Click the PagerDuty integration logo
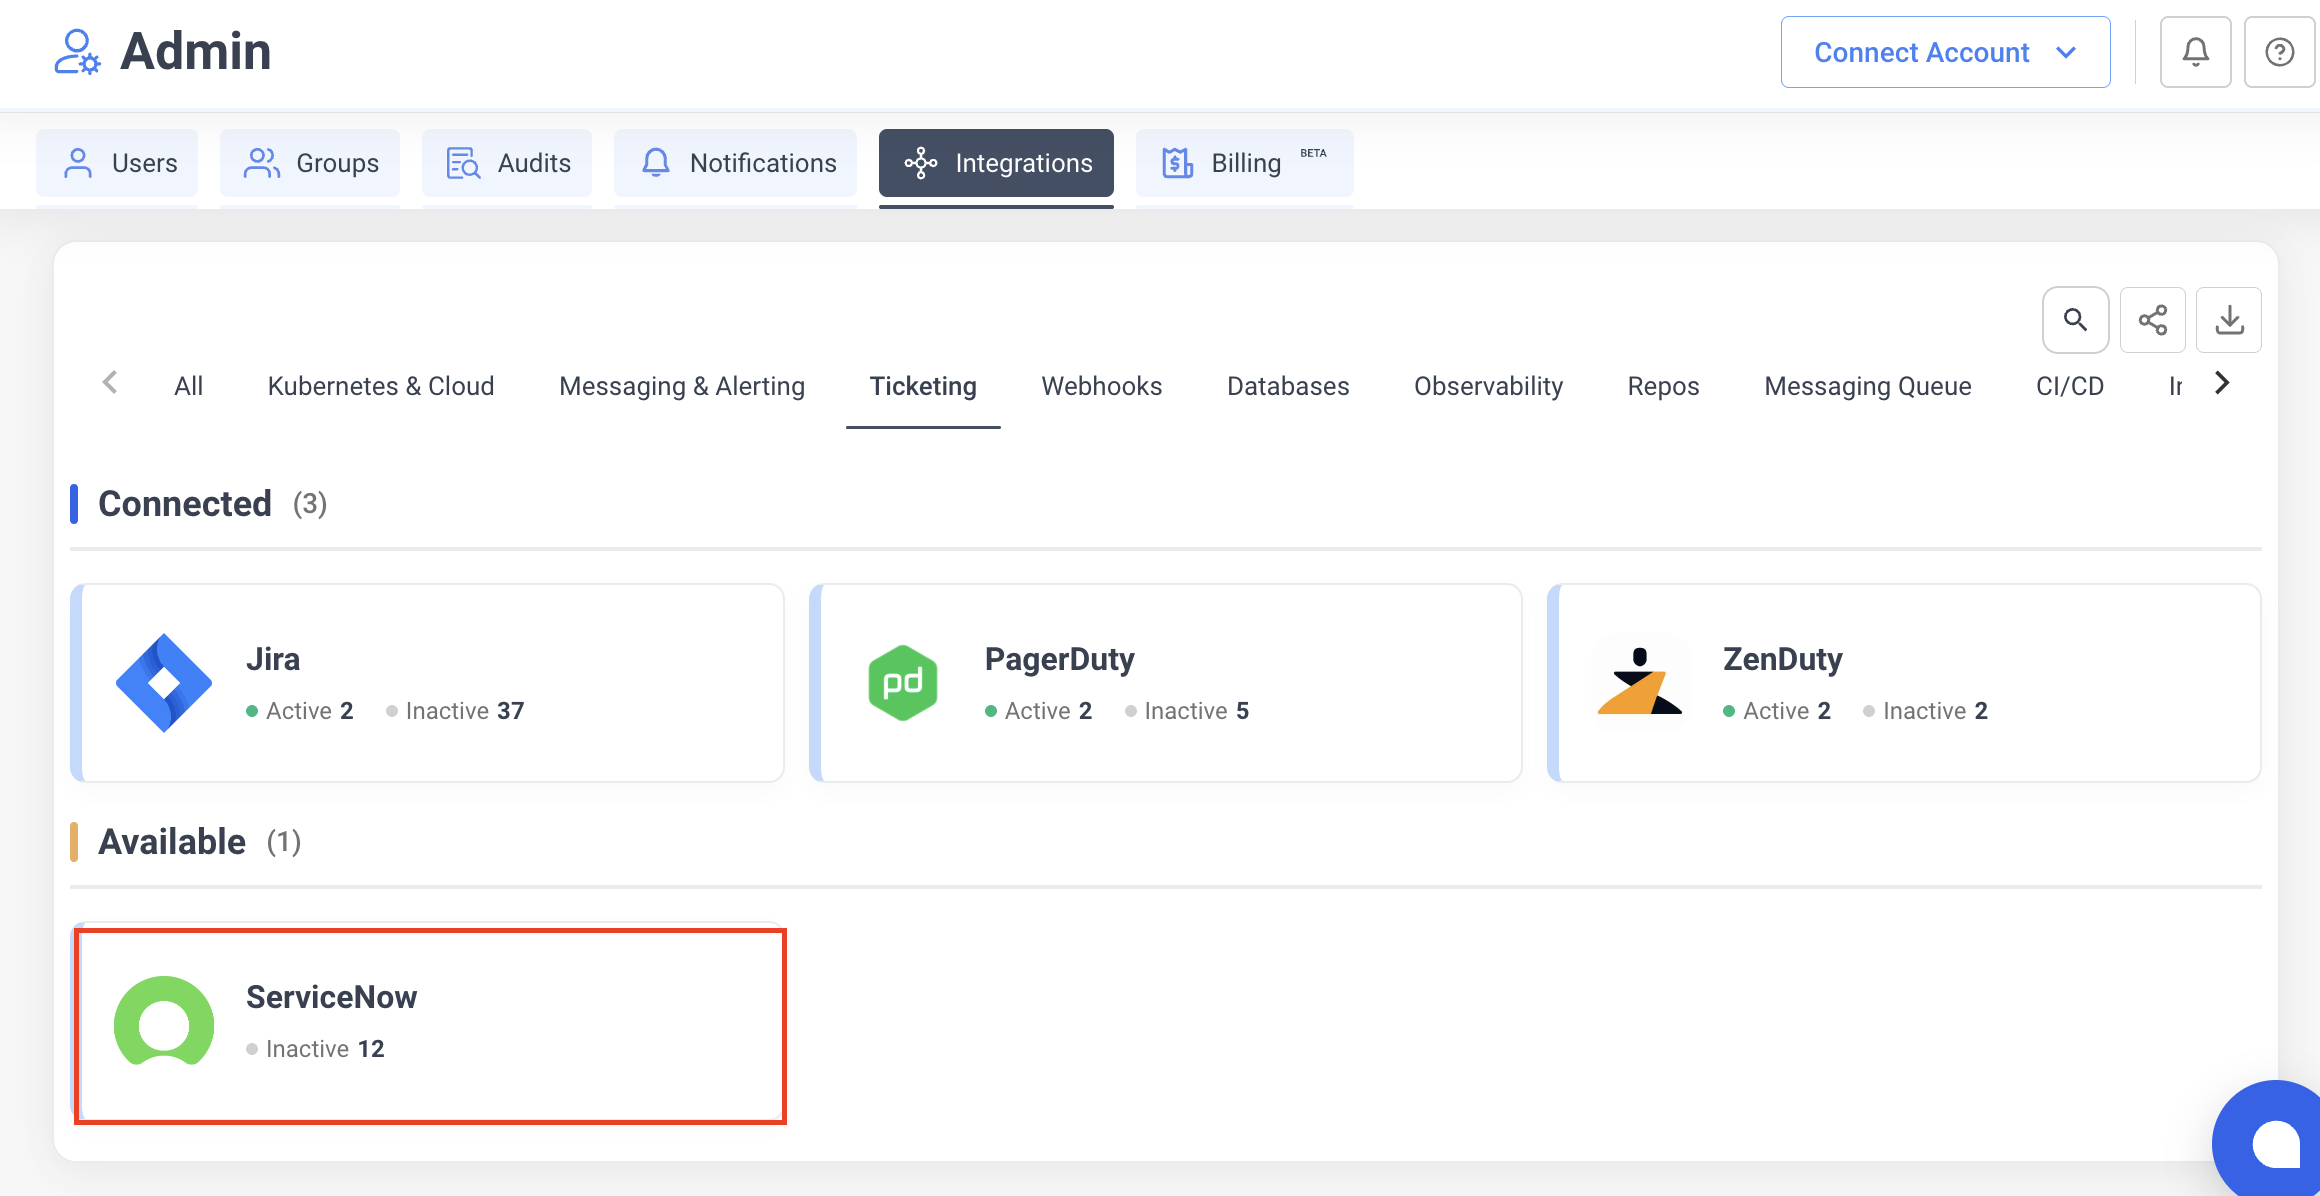This screenshot has height=1196, width=2320. pos(902,682)
